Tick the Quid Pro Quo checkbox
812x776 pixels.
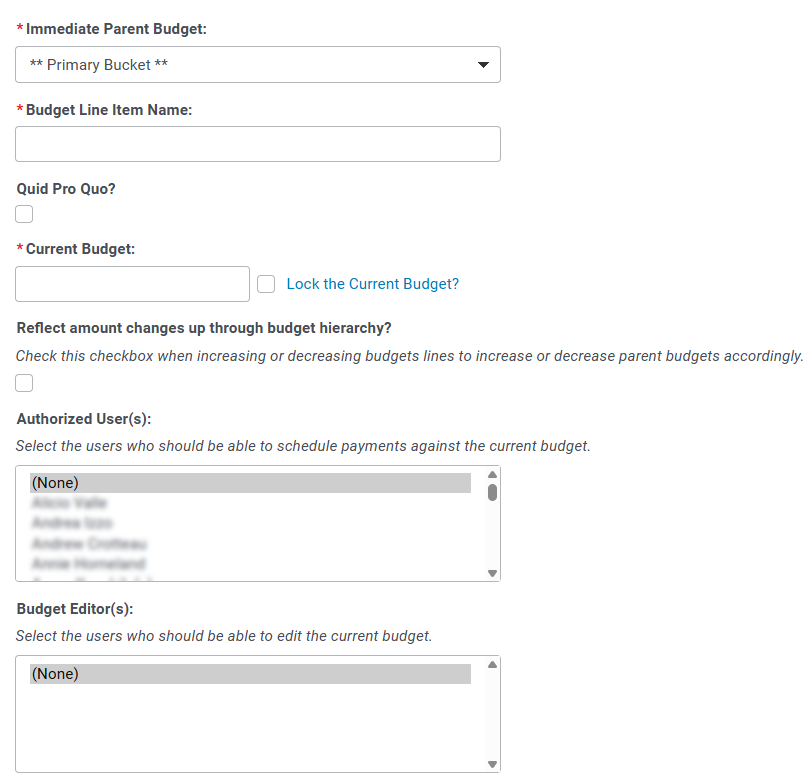coord(24,214)
